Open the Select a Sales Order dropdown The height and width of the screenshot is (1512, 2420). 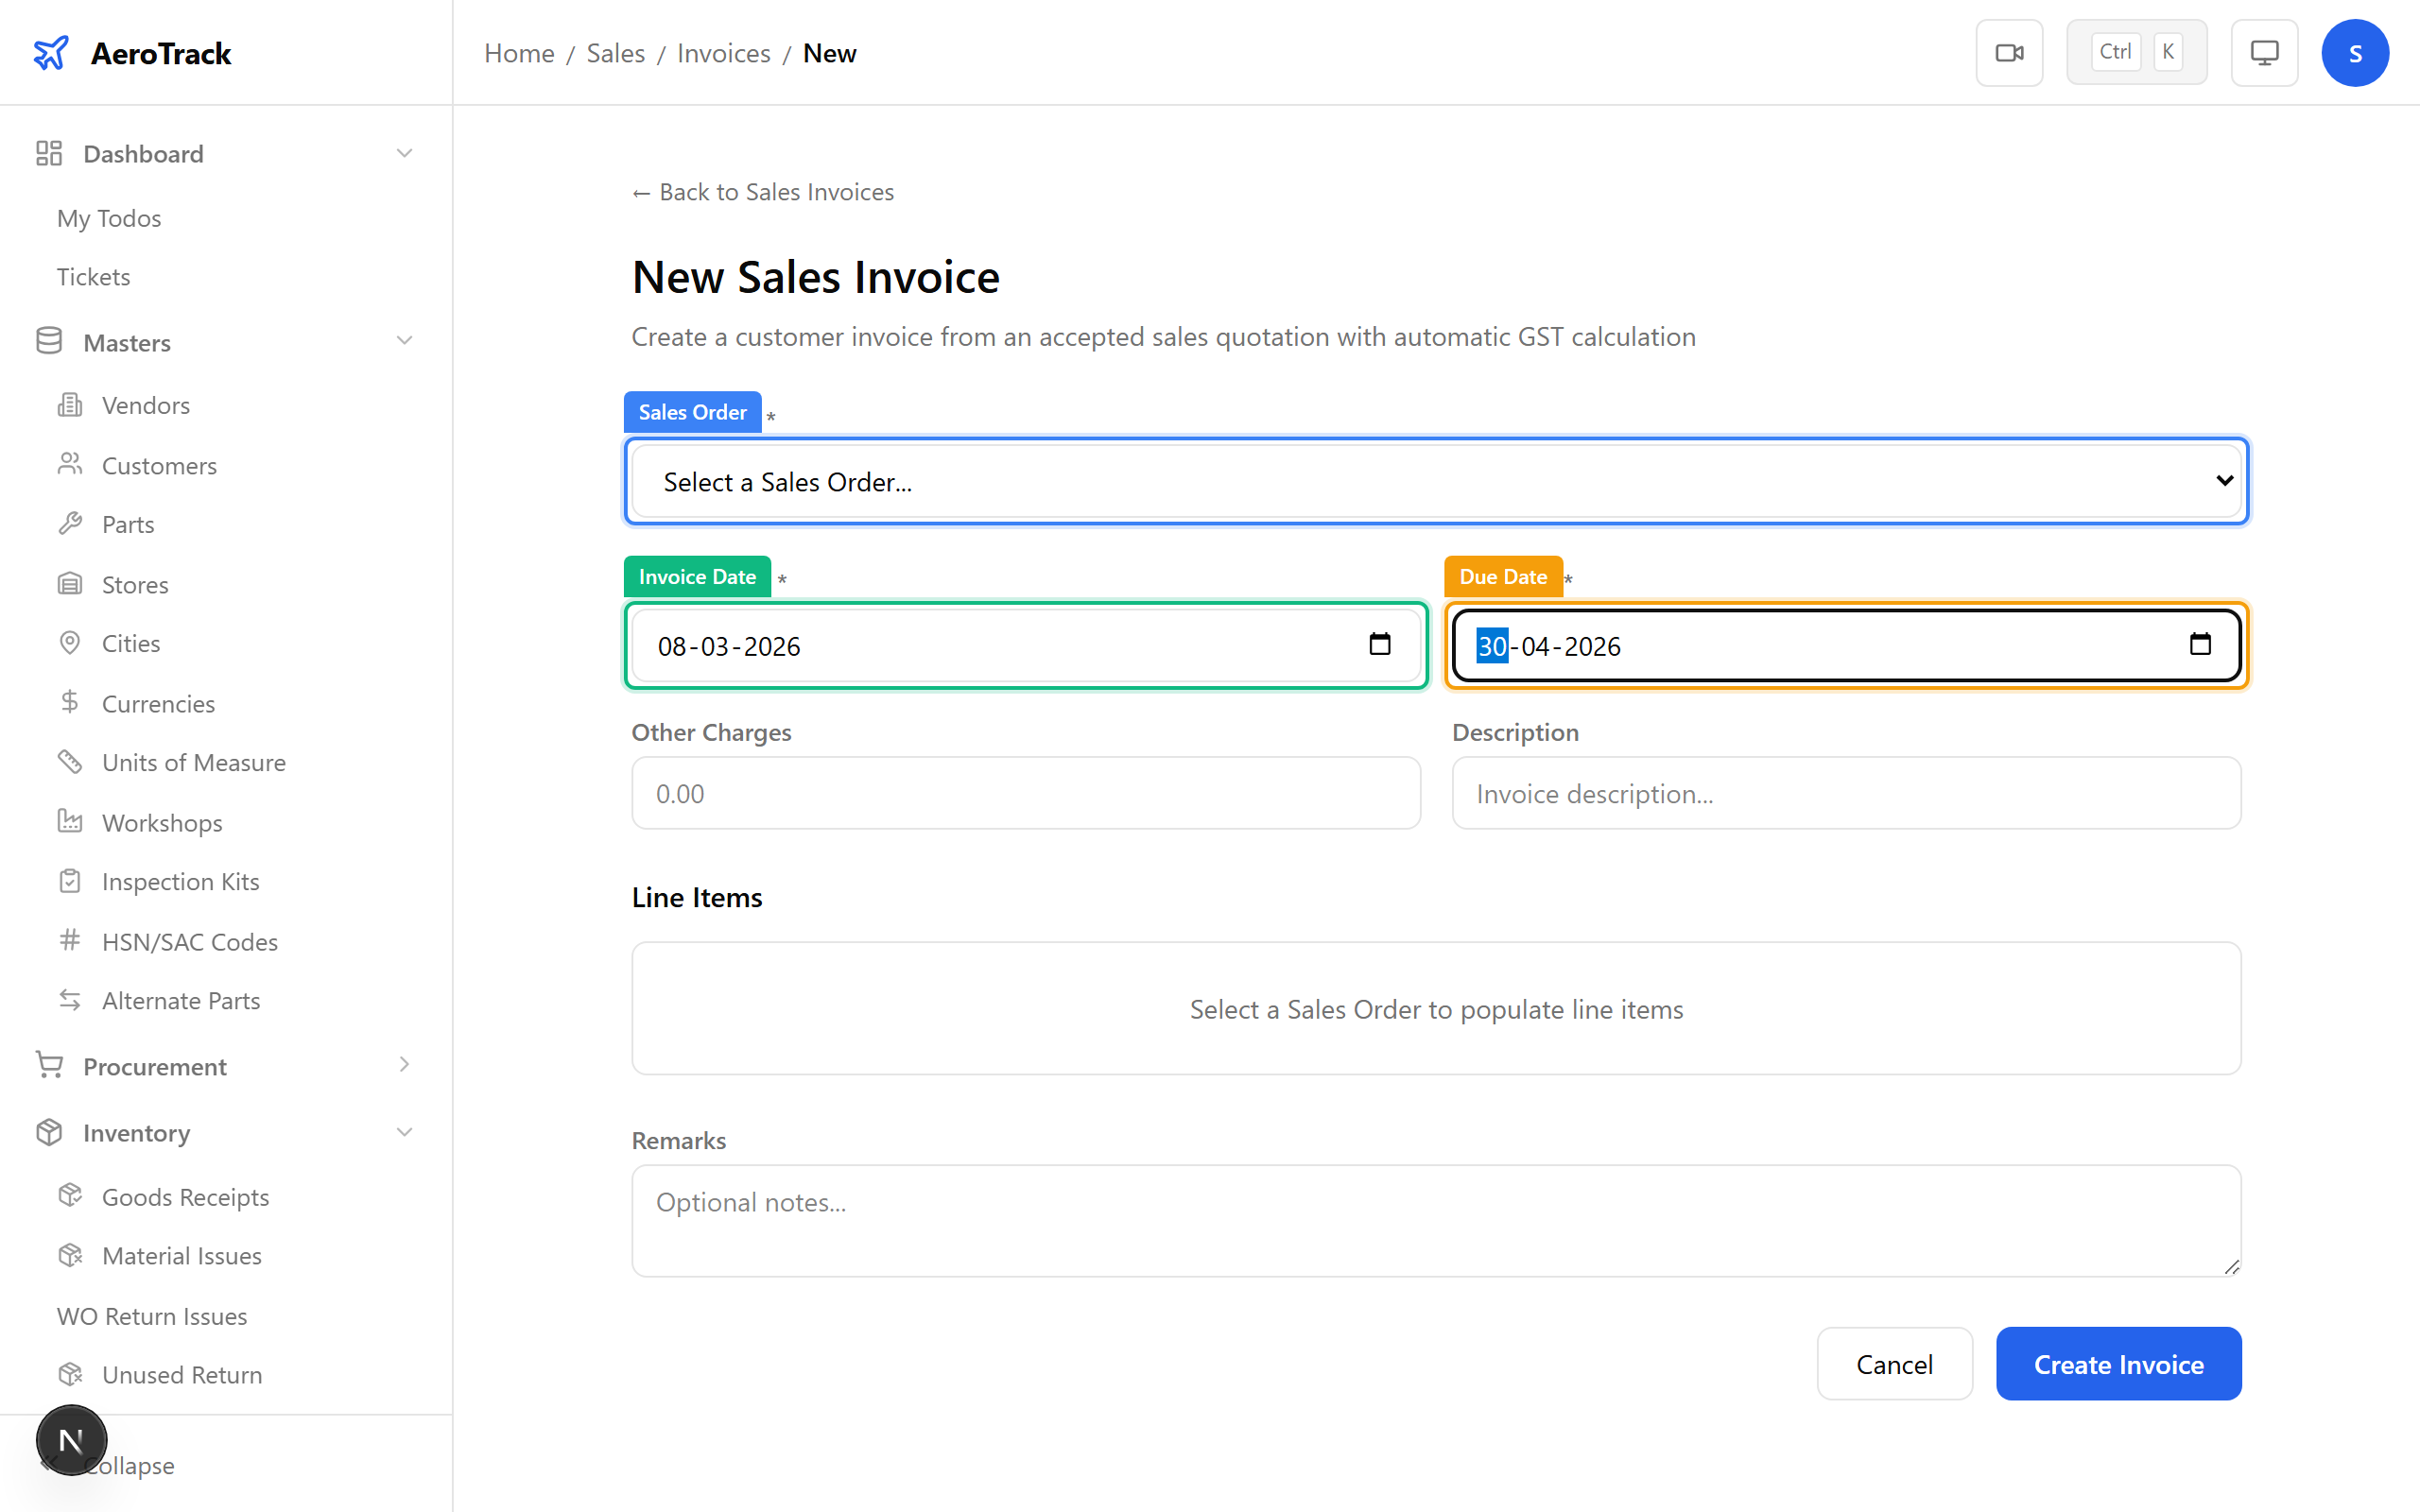1435,481
